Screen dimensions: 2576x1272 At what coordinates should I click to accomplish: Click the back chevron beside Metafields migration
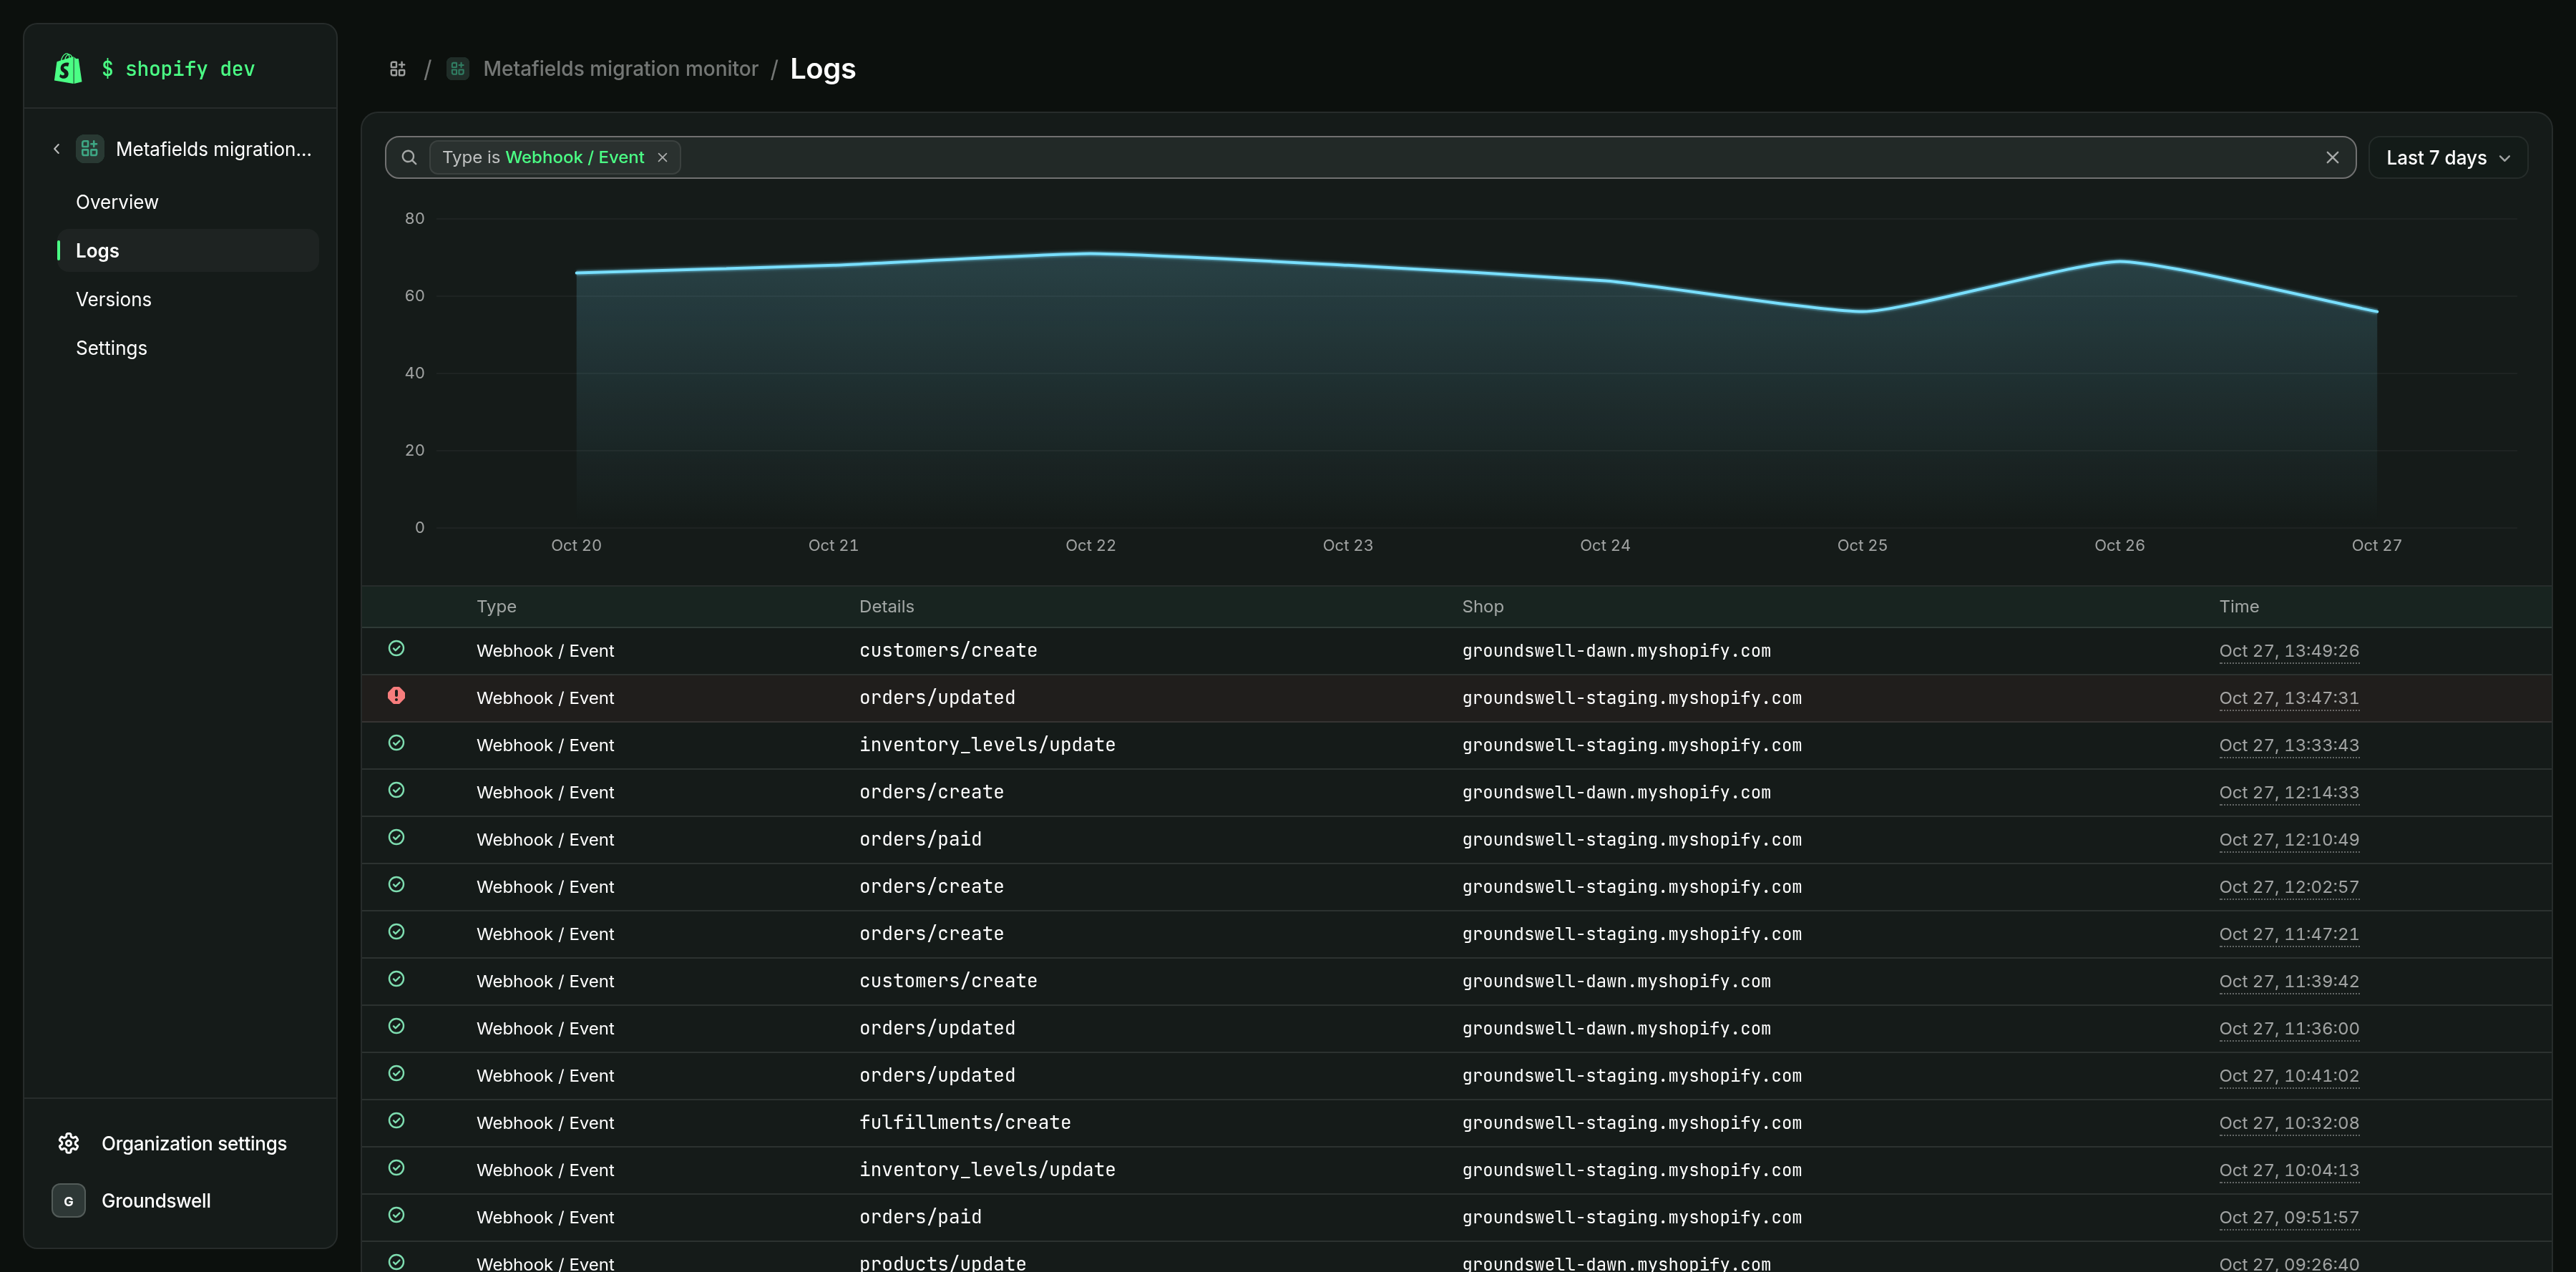pos(57,149)
